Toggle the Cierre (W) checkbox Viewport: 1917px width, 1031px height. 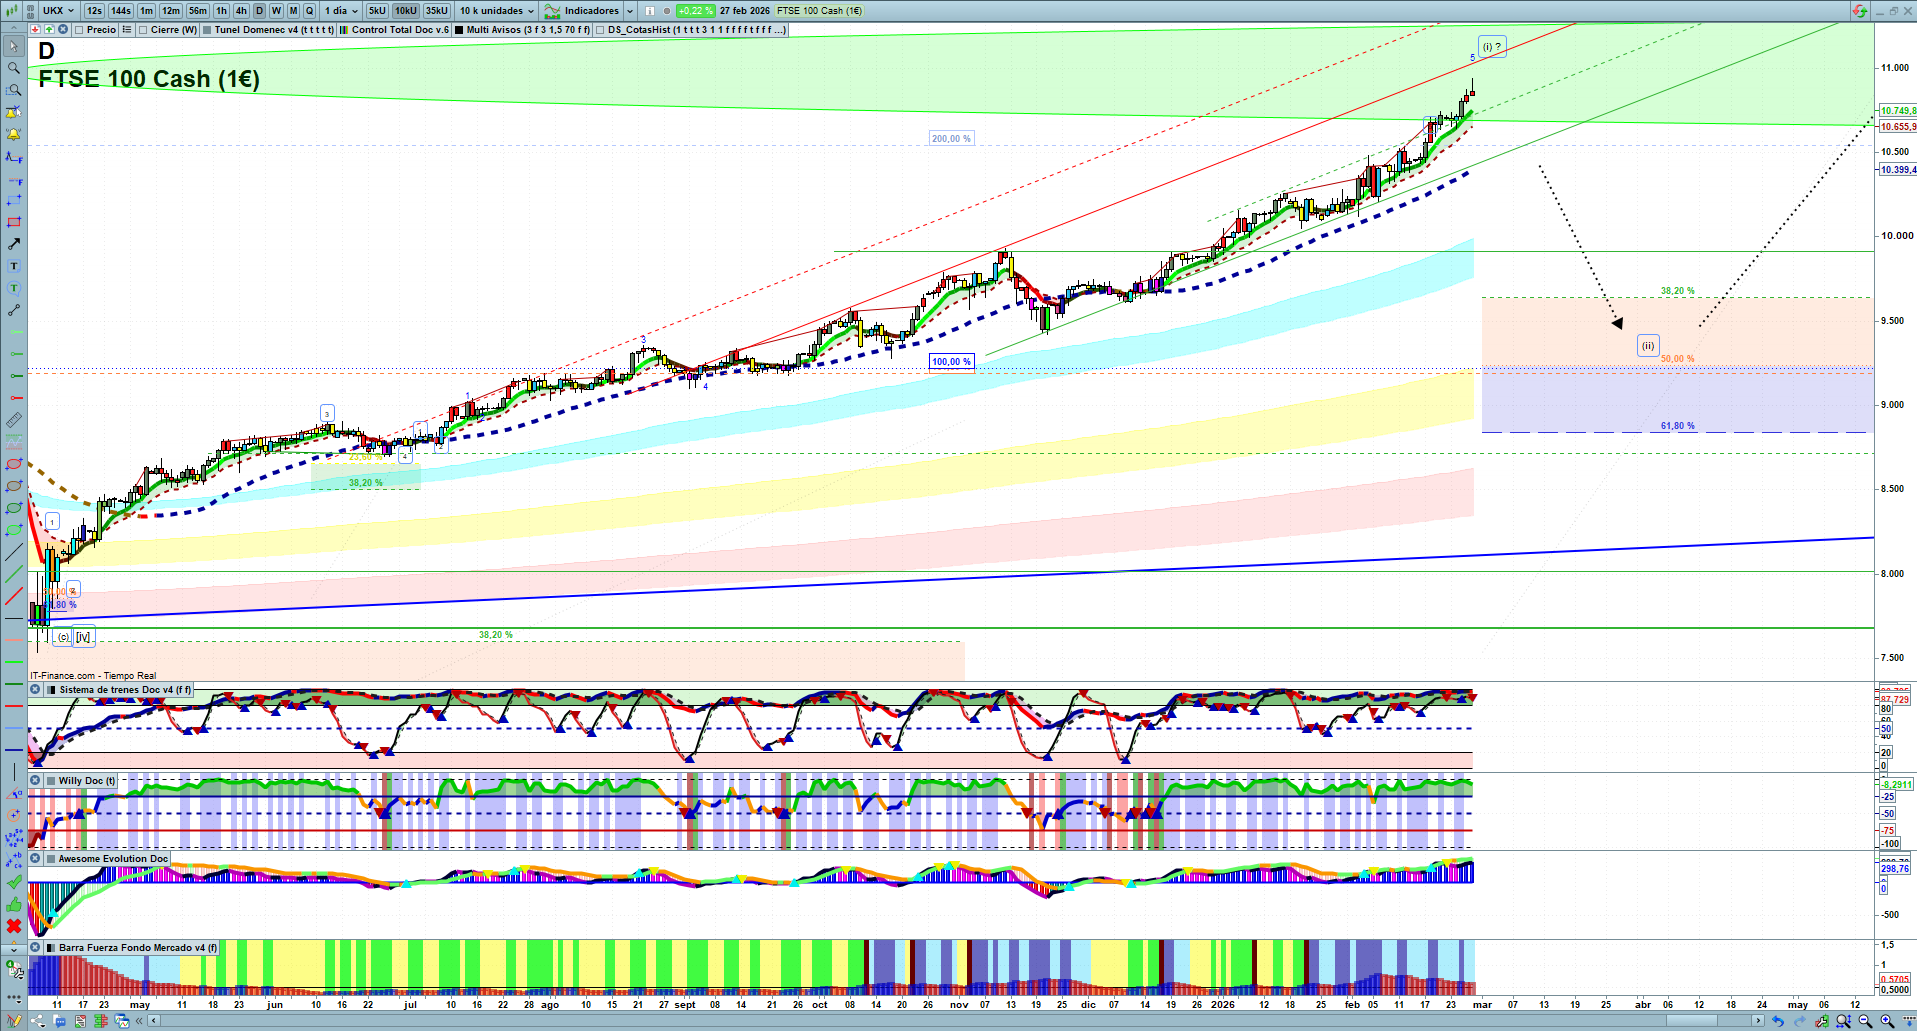pyautogui.click(x=144, y=30)
